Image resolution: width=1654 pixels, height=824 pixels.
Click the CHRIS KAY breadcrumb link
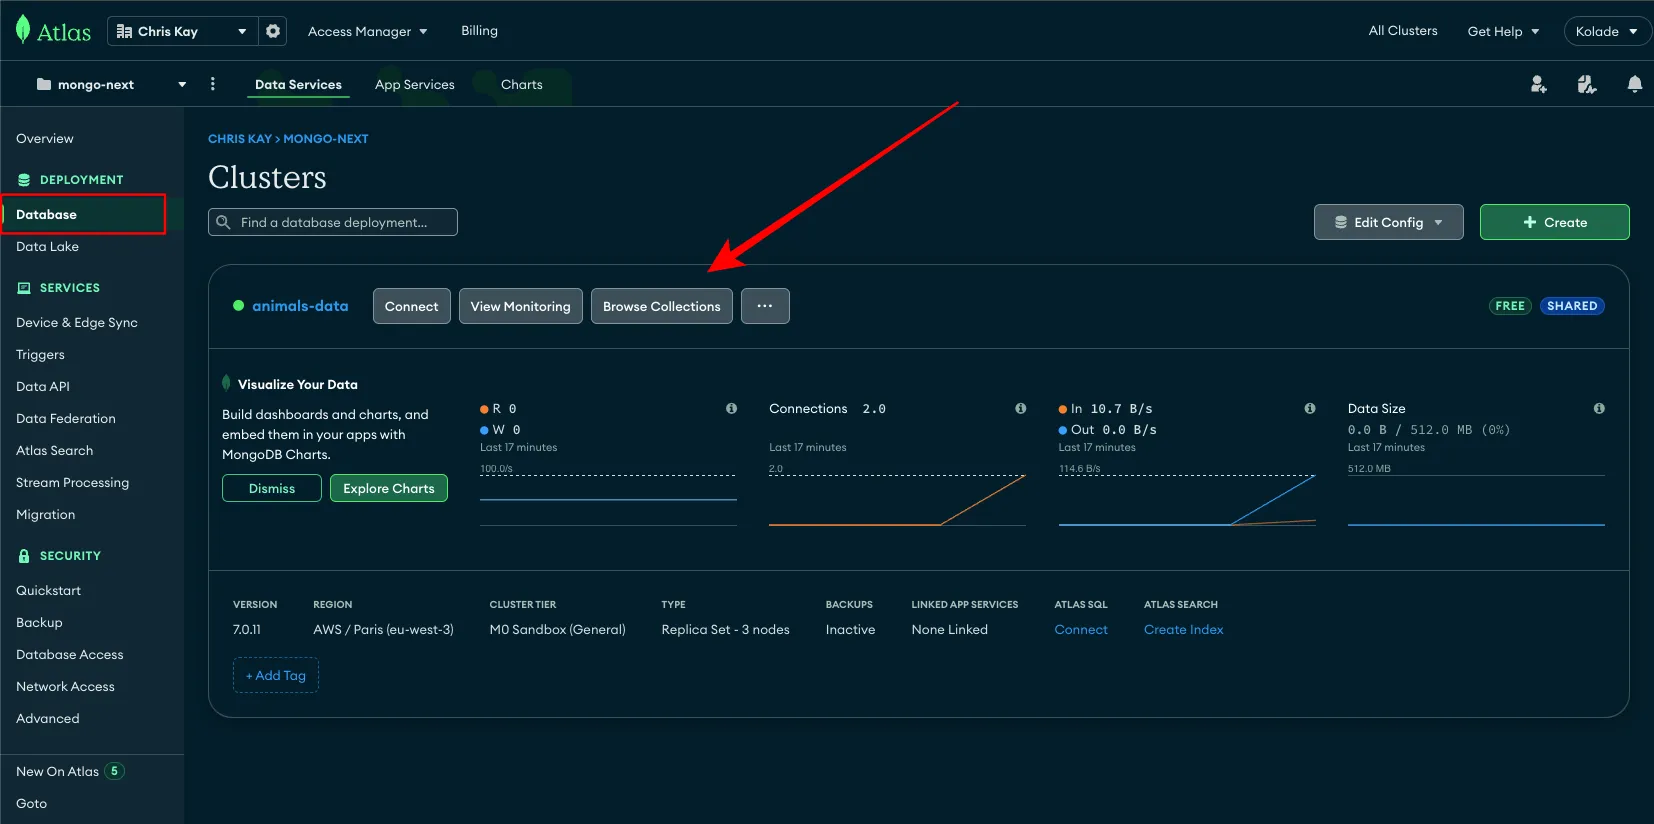[240, 139]
